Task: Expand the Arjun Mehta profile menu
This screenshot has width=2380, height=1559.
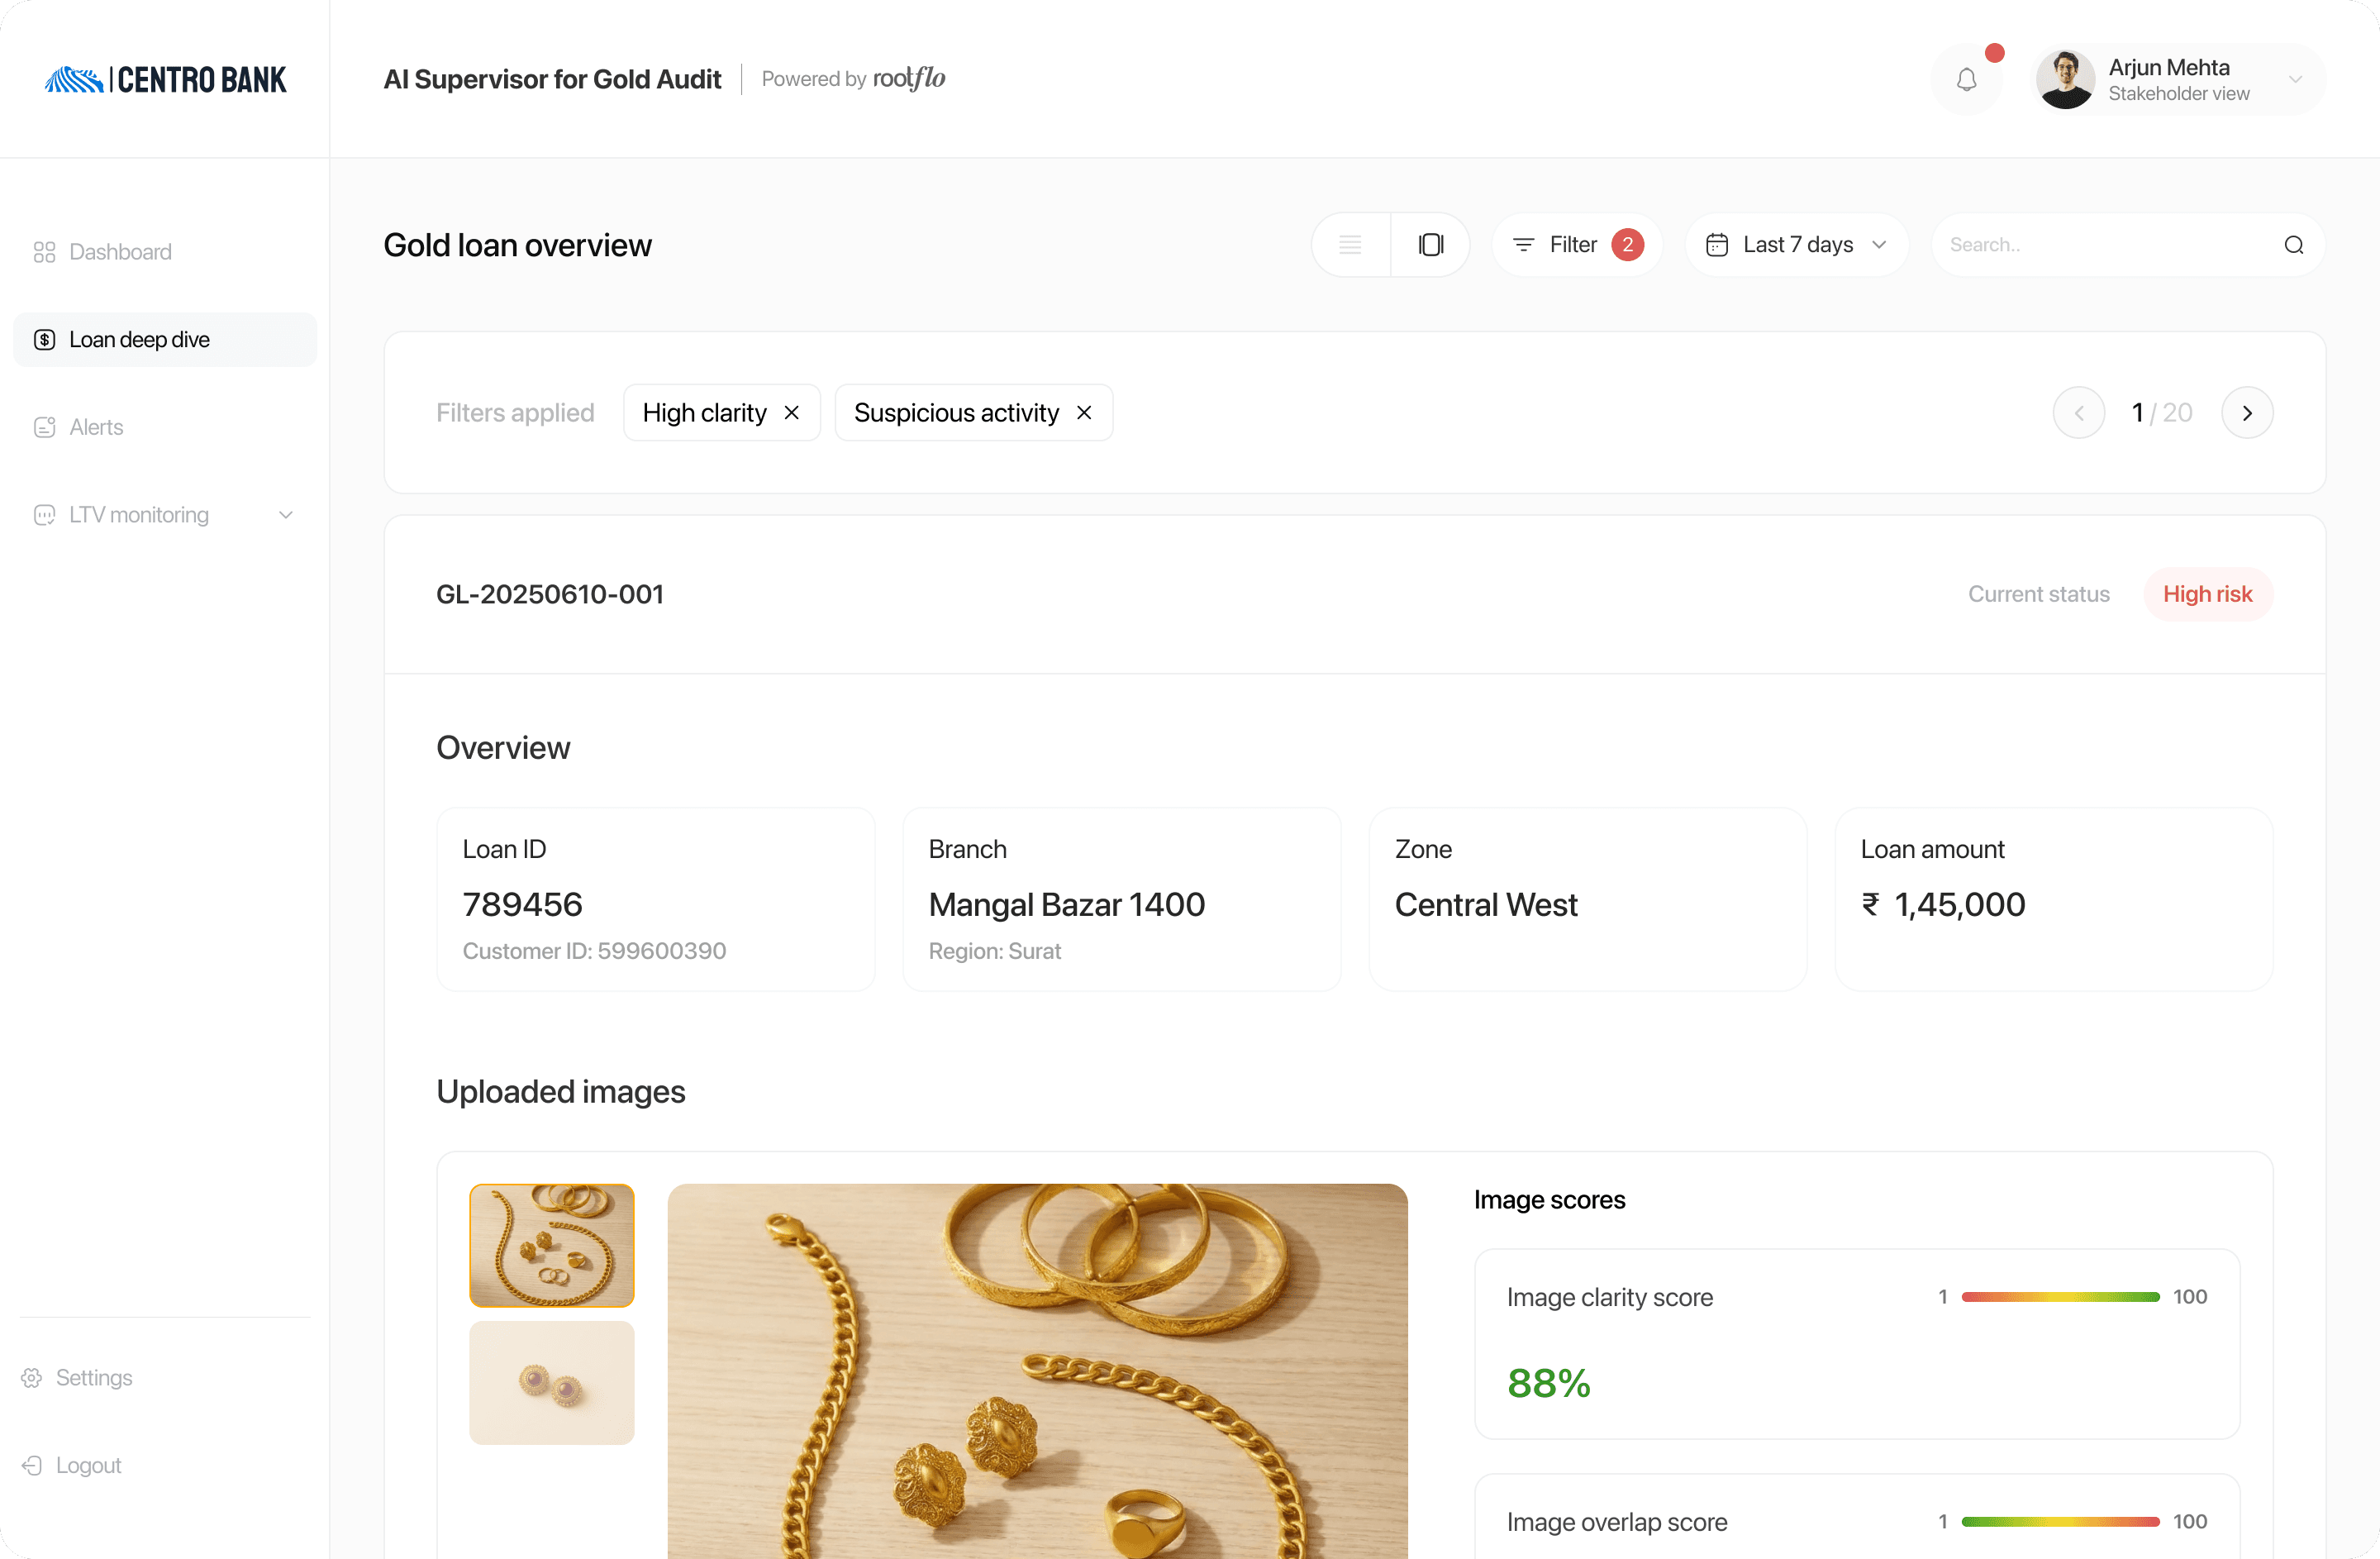Action: tap(2295, 79)
